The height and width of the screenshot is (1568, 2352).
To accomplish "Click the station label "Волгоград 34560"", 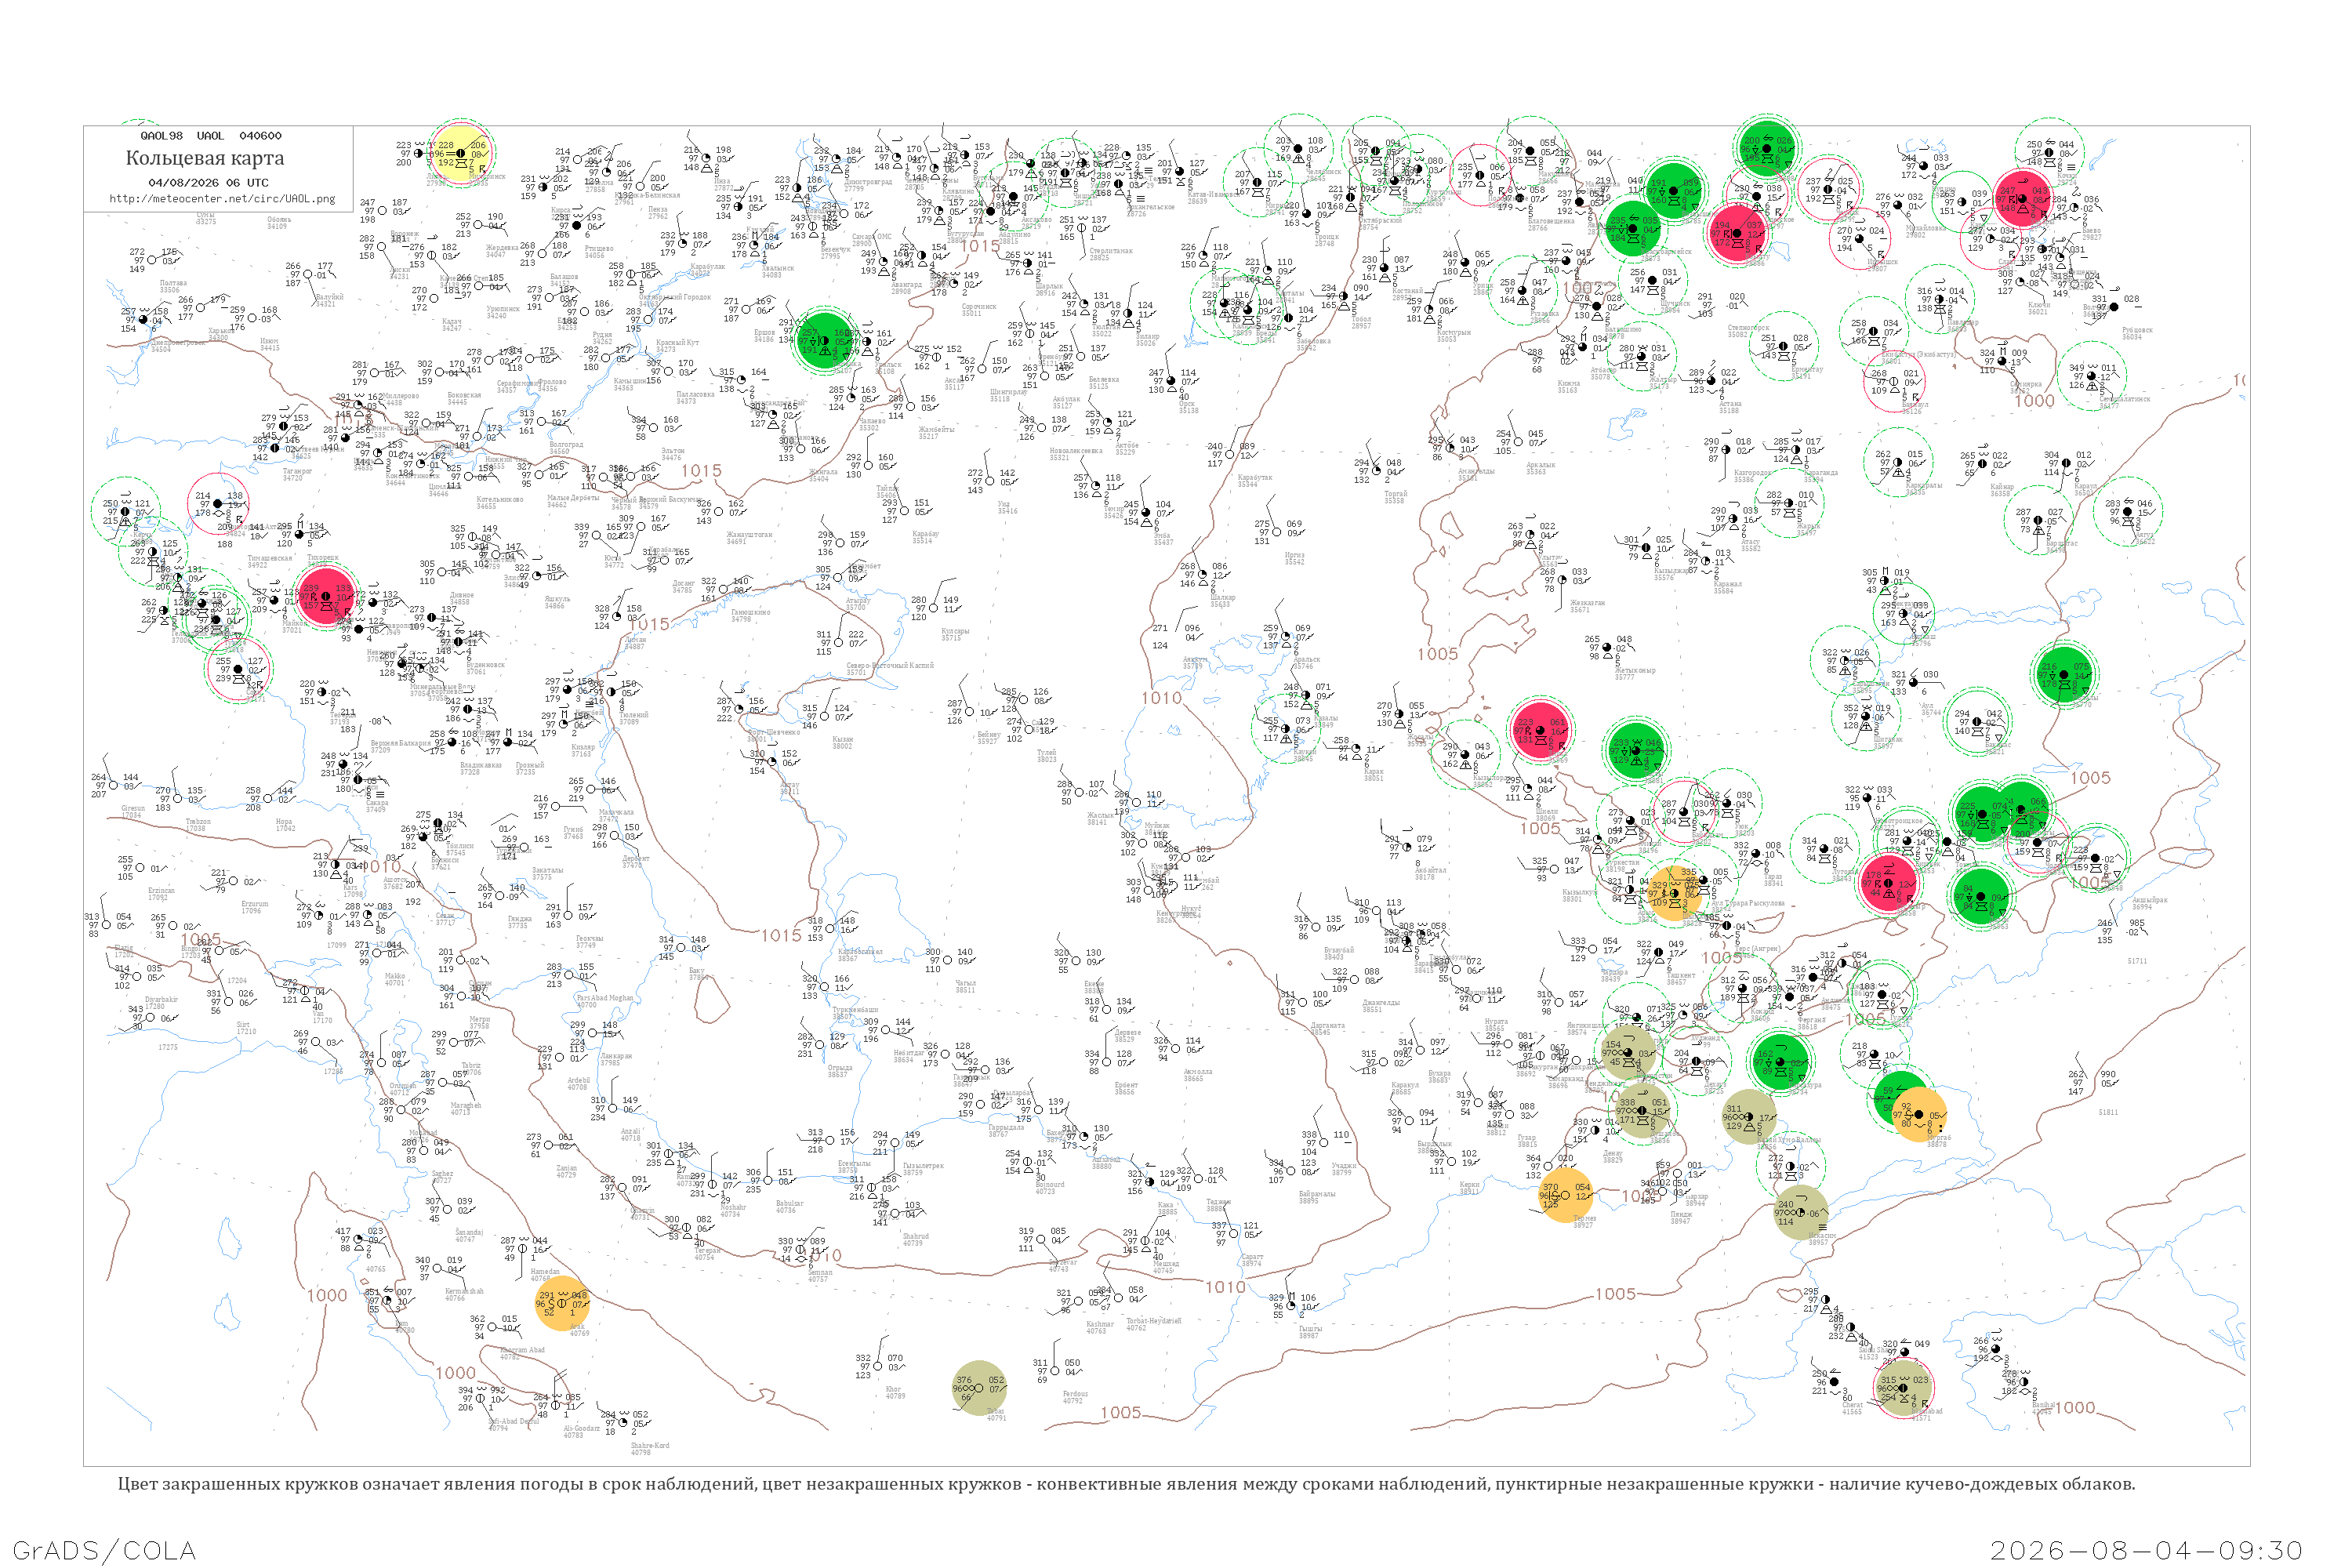I will point(565,448).
